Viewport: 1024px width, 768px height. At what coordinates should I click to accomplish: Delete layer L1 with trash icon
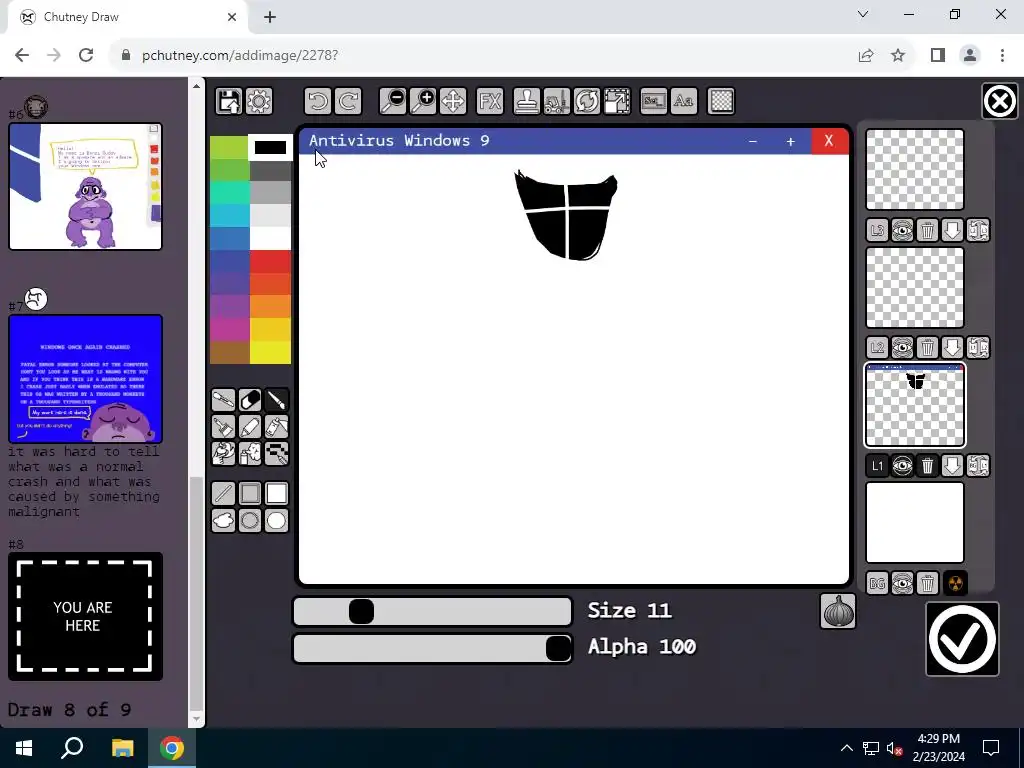pos(927,466)
